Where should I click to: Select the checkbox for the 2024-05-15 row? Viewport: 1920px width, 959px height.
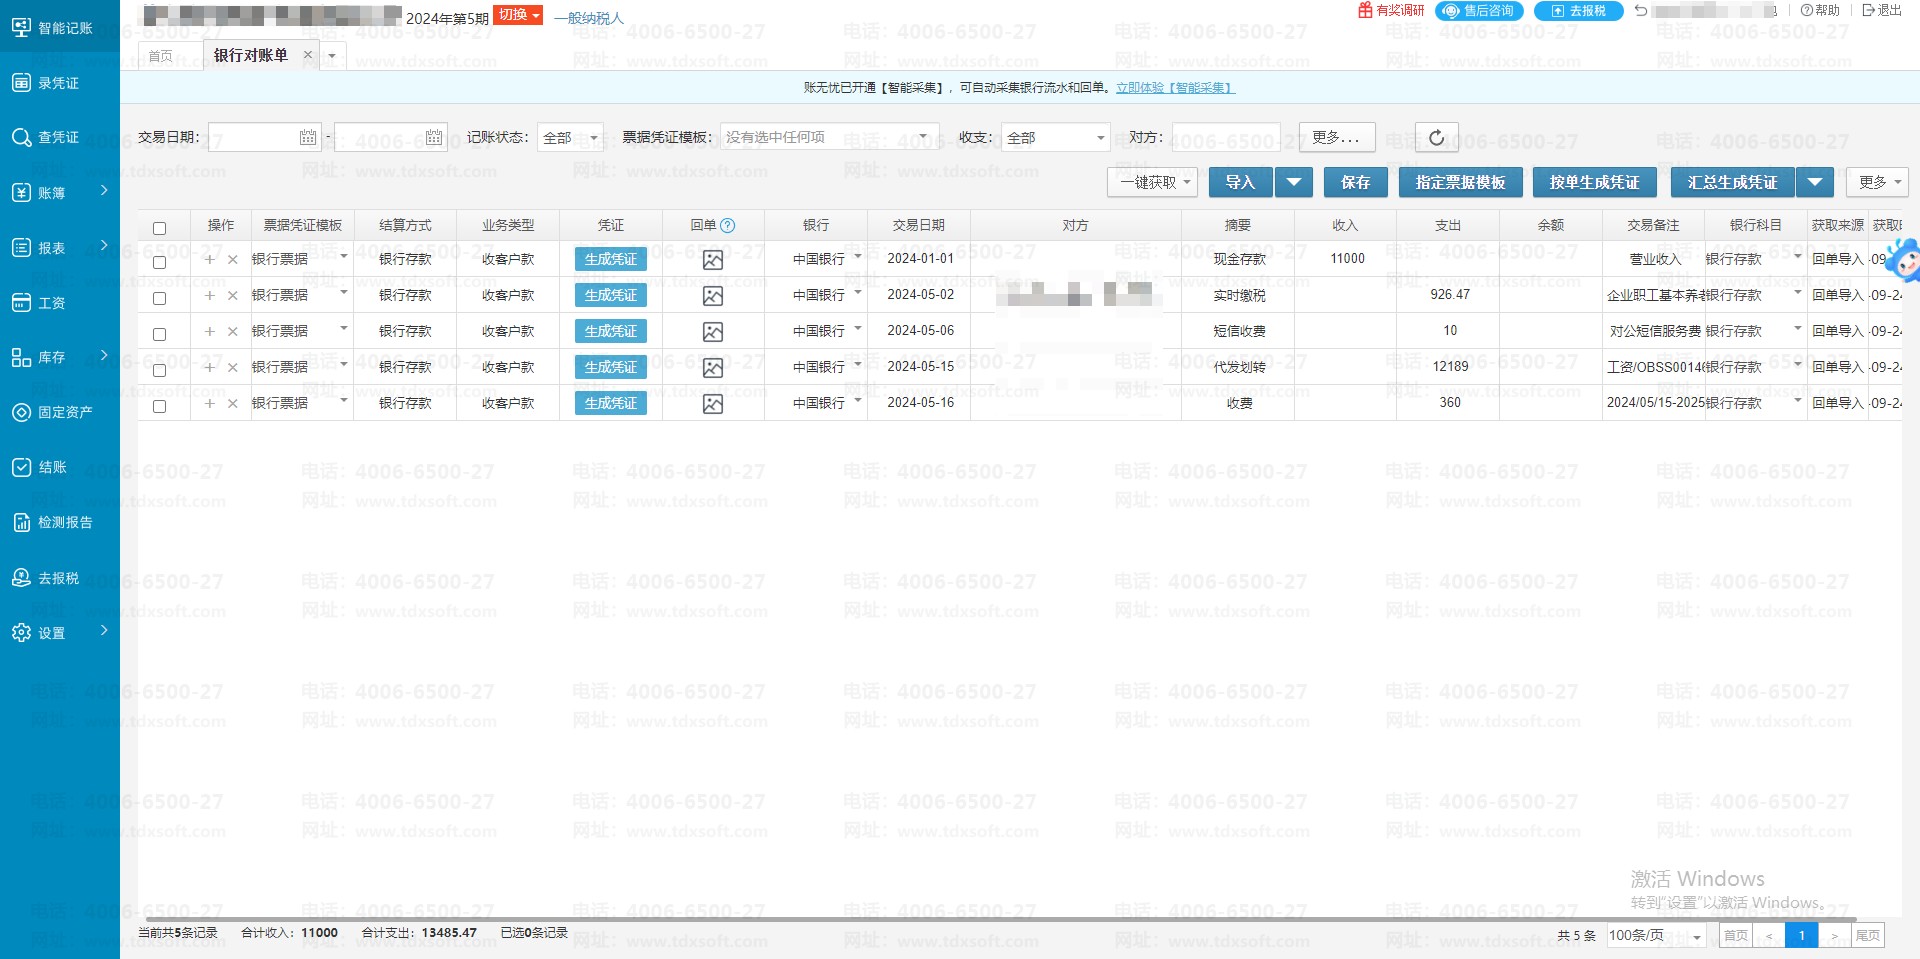tap(159, 370)
